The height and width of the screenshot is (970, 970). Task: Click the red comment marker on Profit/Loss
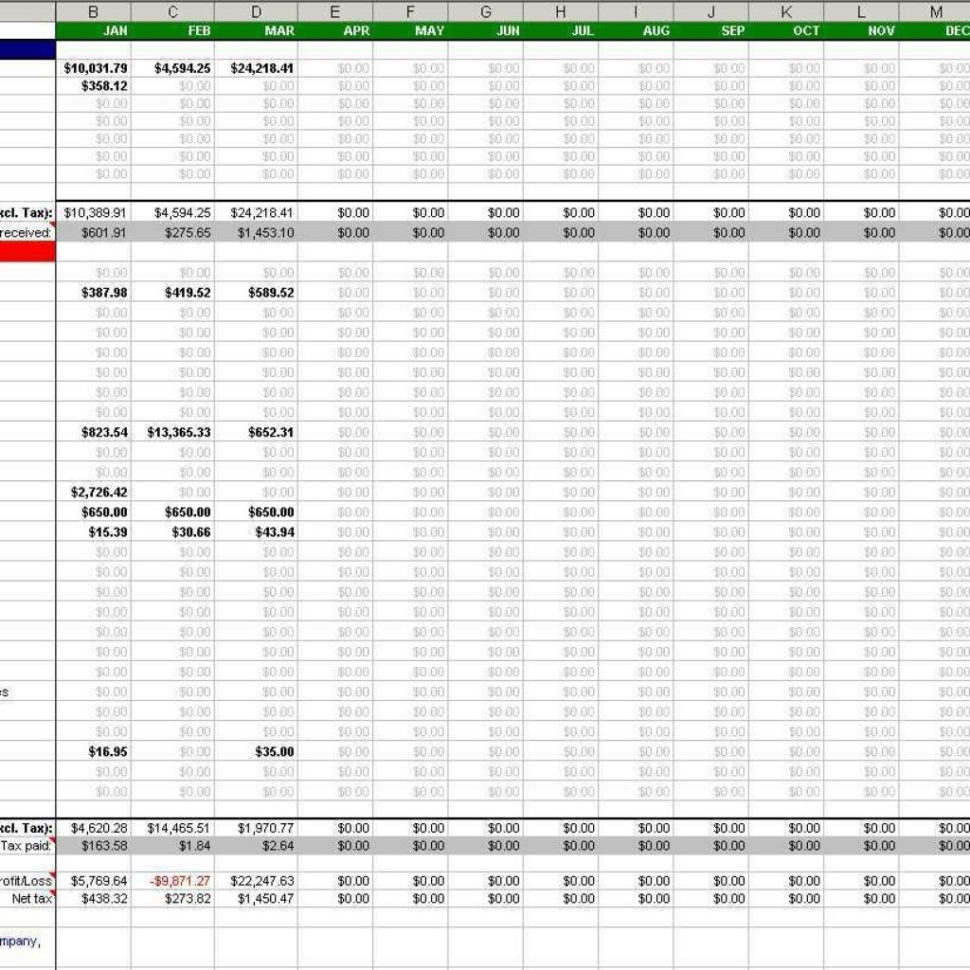[52, 874]
